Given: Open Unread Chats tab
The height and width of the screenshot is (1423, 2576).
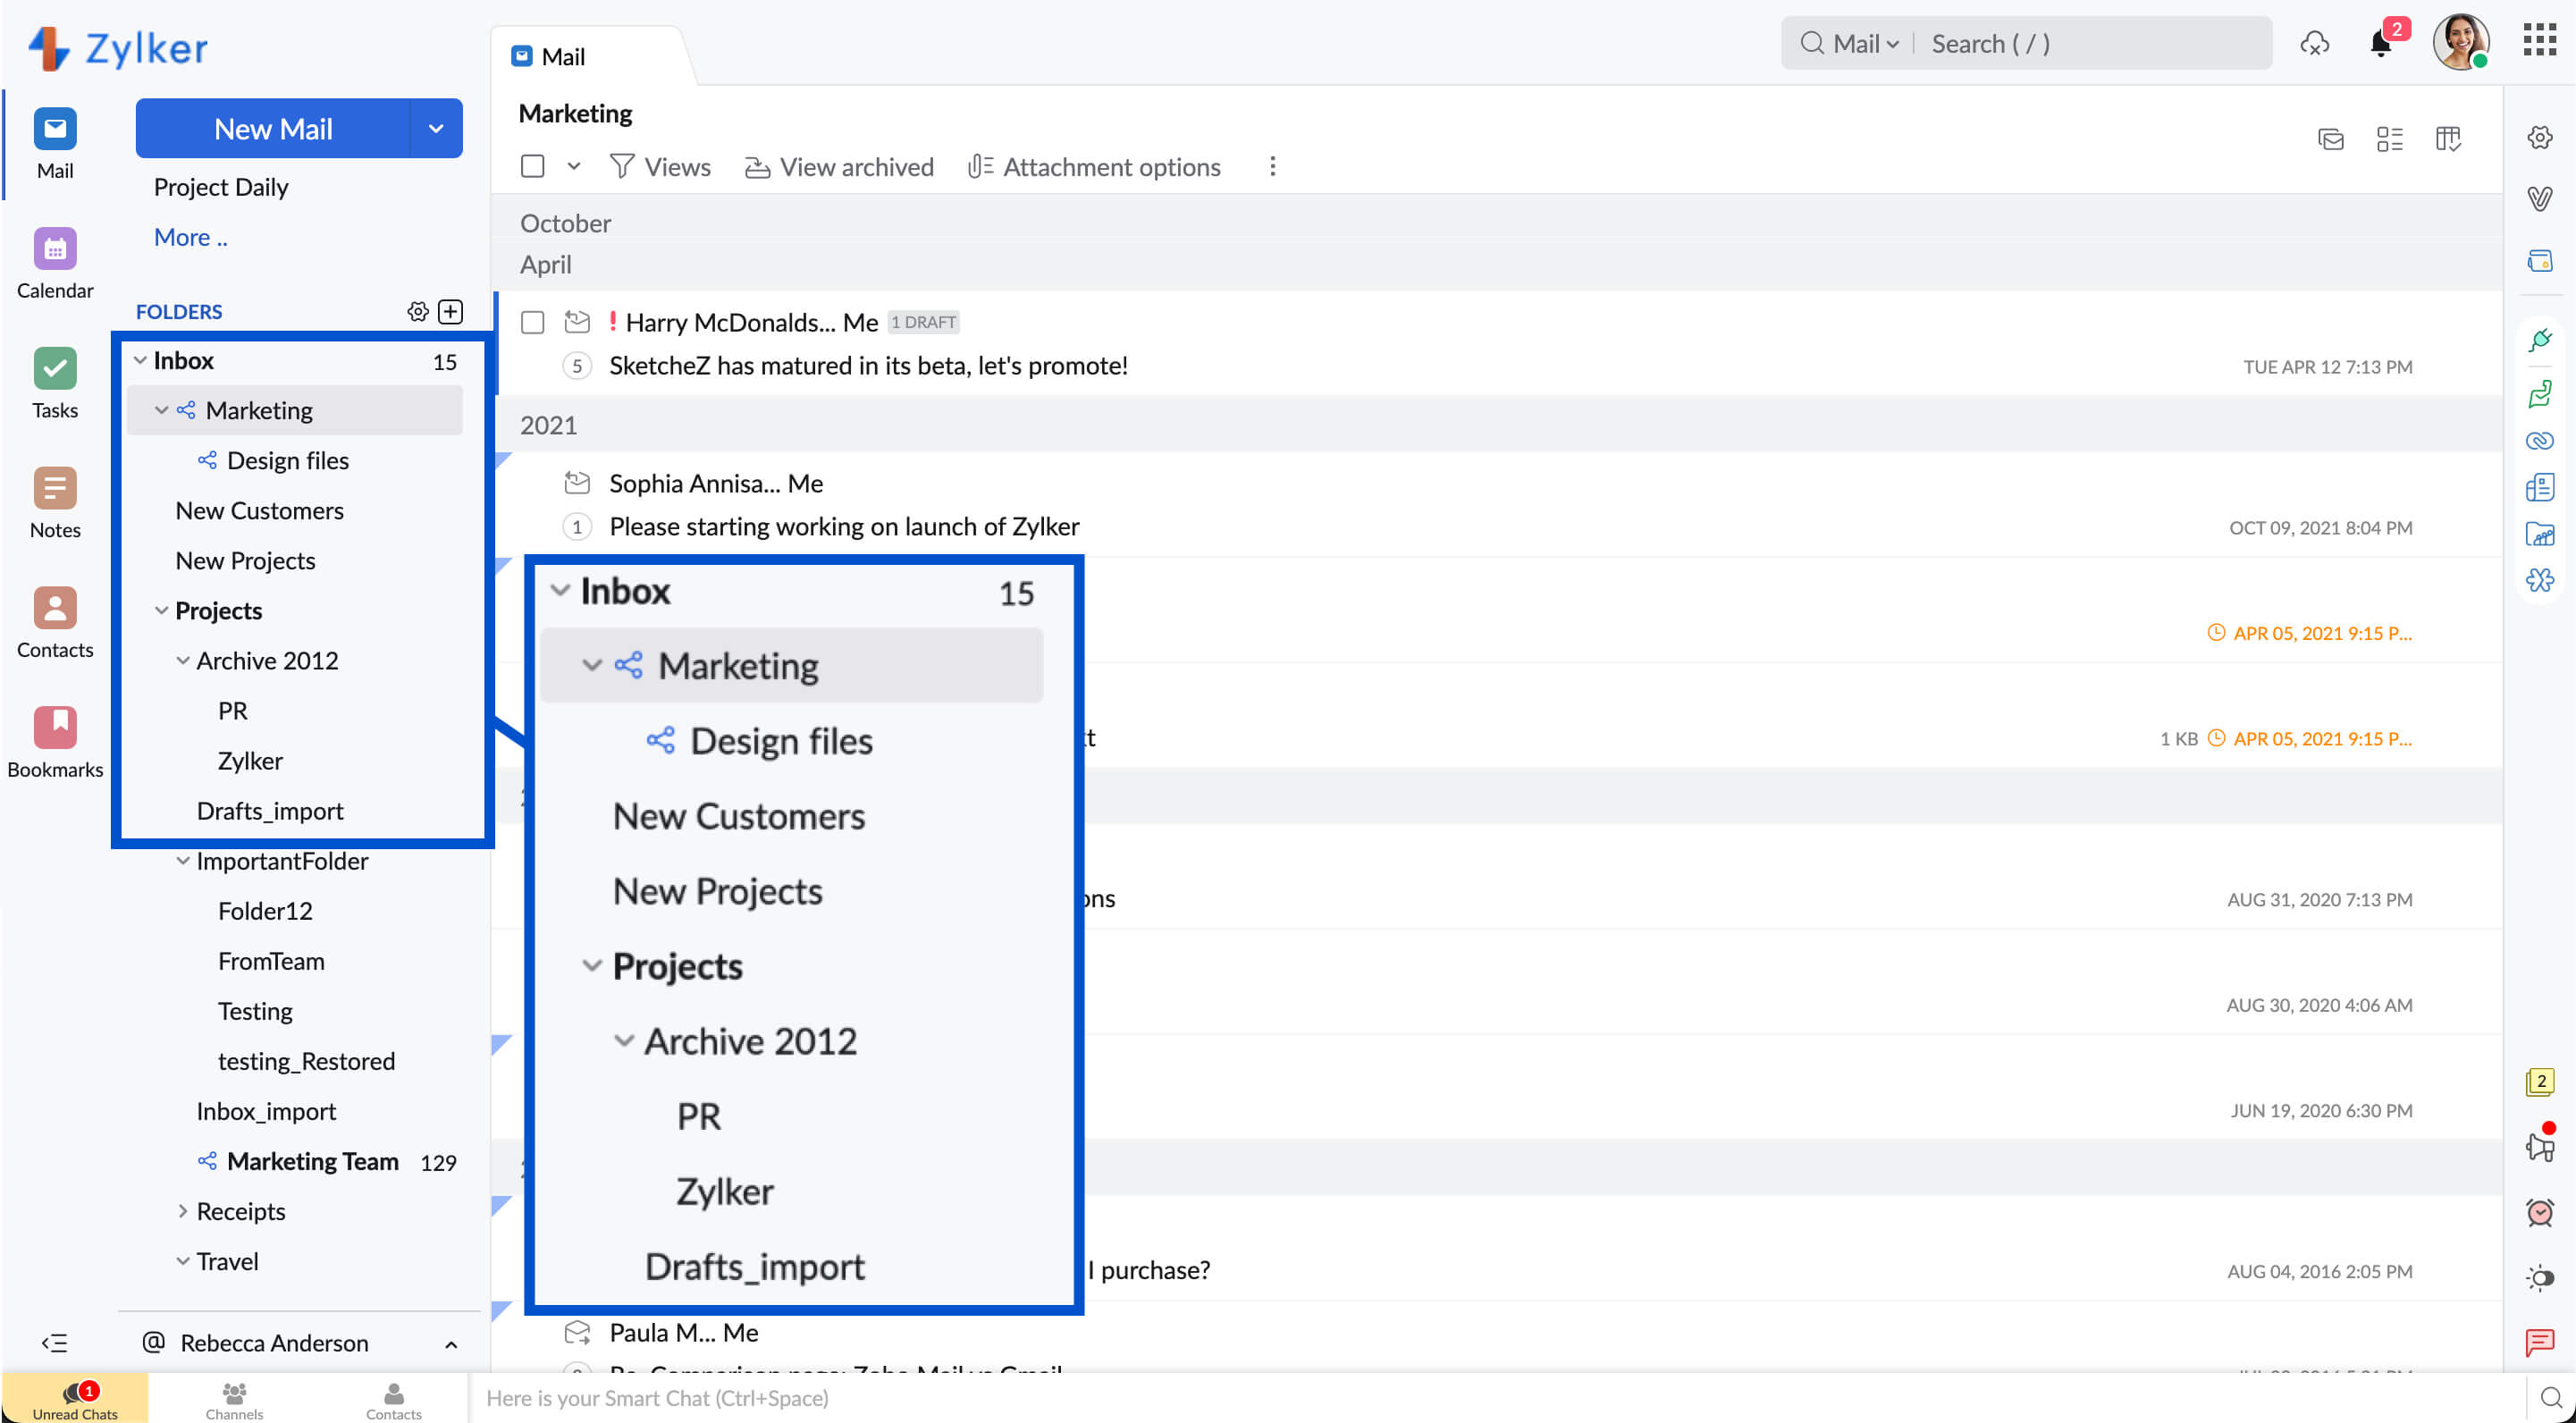Looking at the screenshot, I should (x=75, y=1398).
